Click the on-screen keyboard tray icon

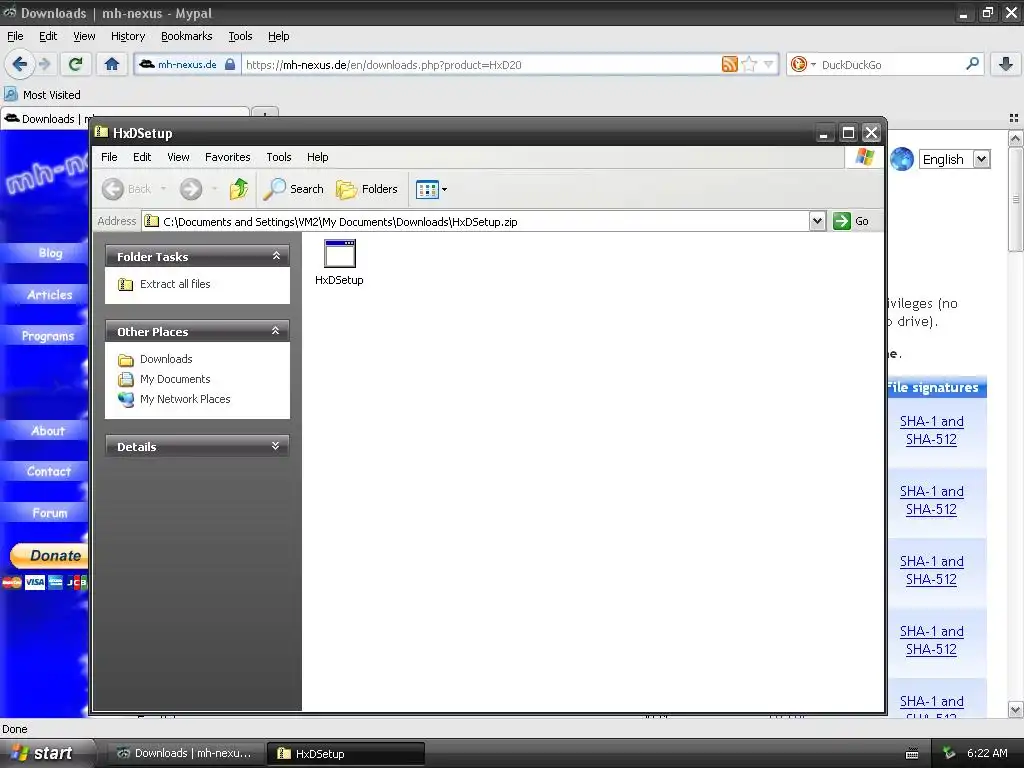pyautogui.click(x=912, y=754)
